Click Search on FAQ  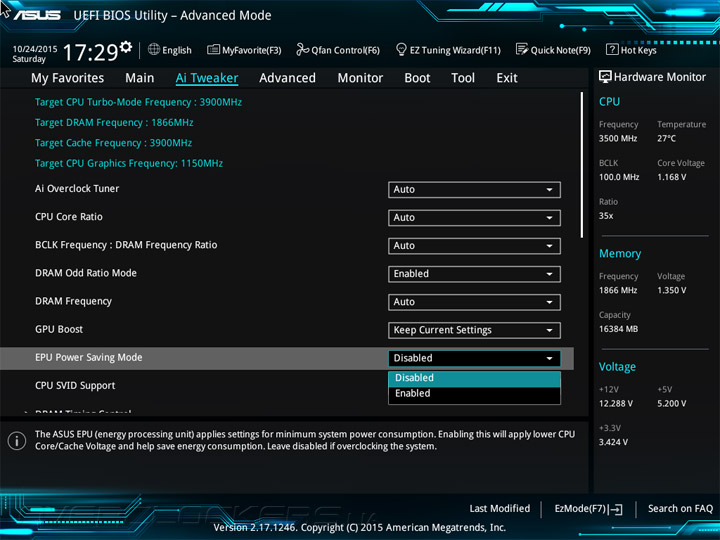(x=680, y=508)
